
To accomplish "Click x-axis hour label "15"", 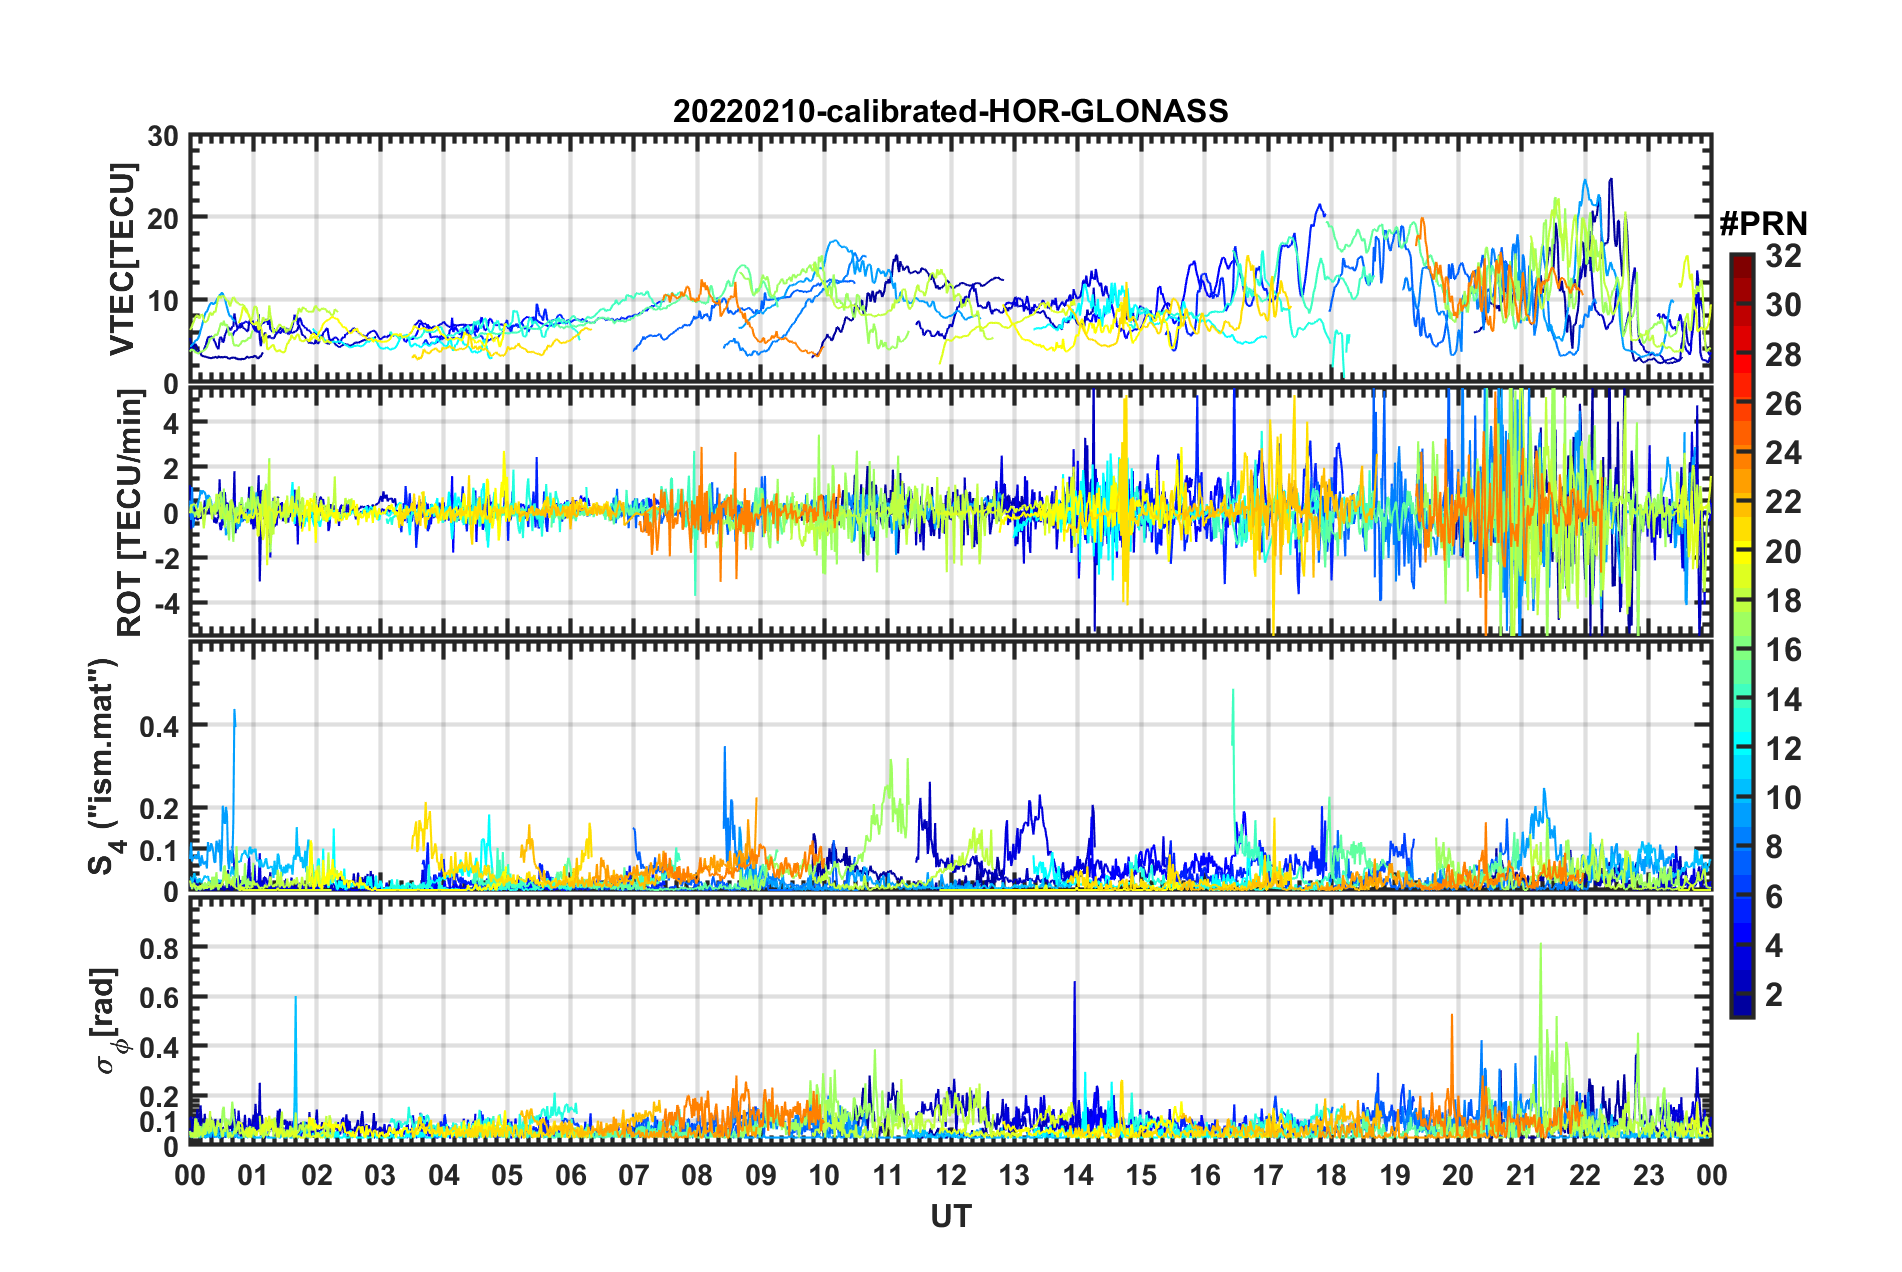I will pos(1141,1175).
